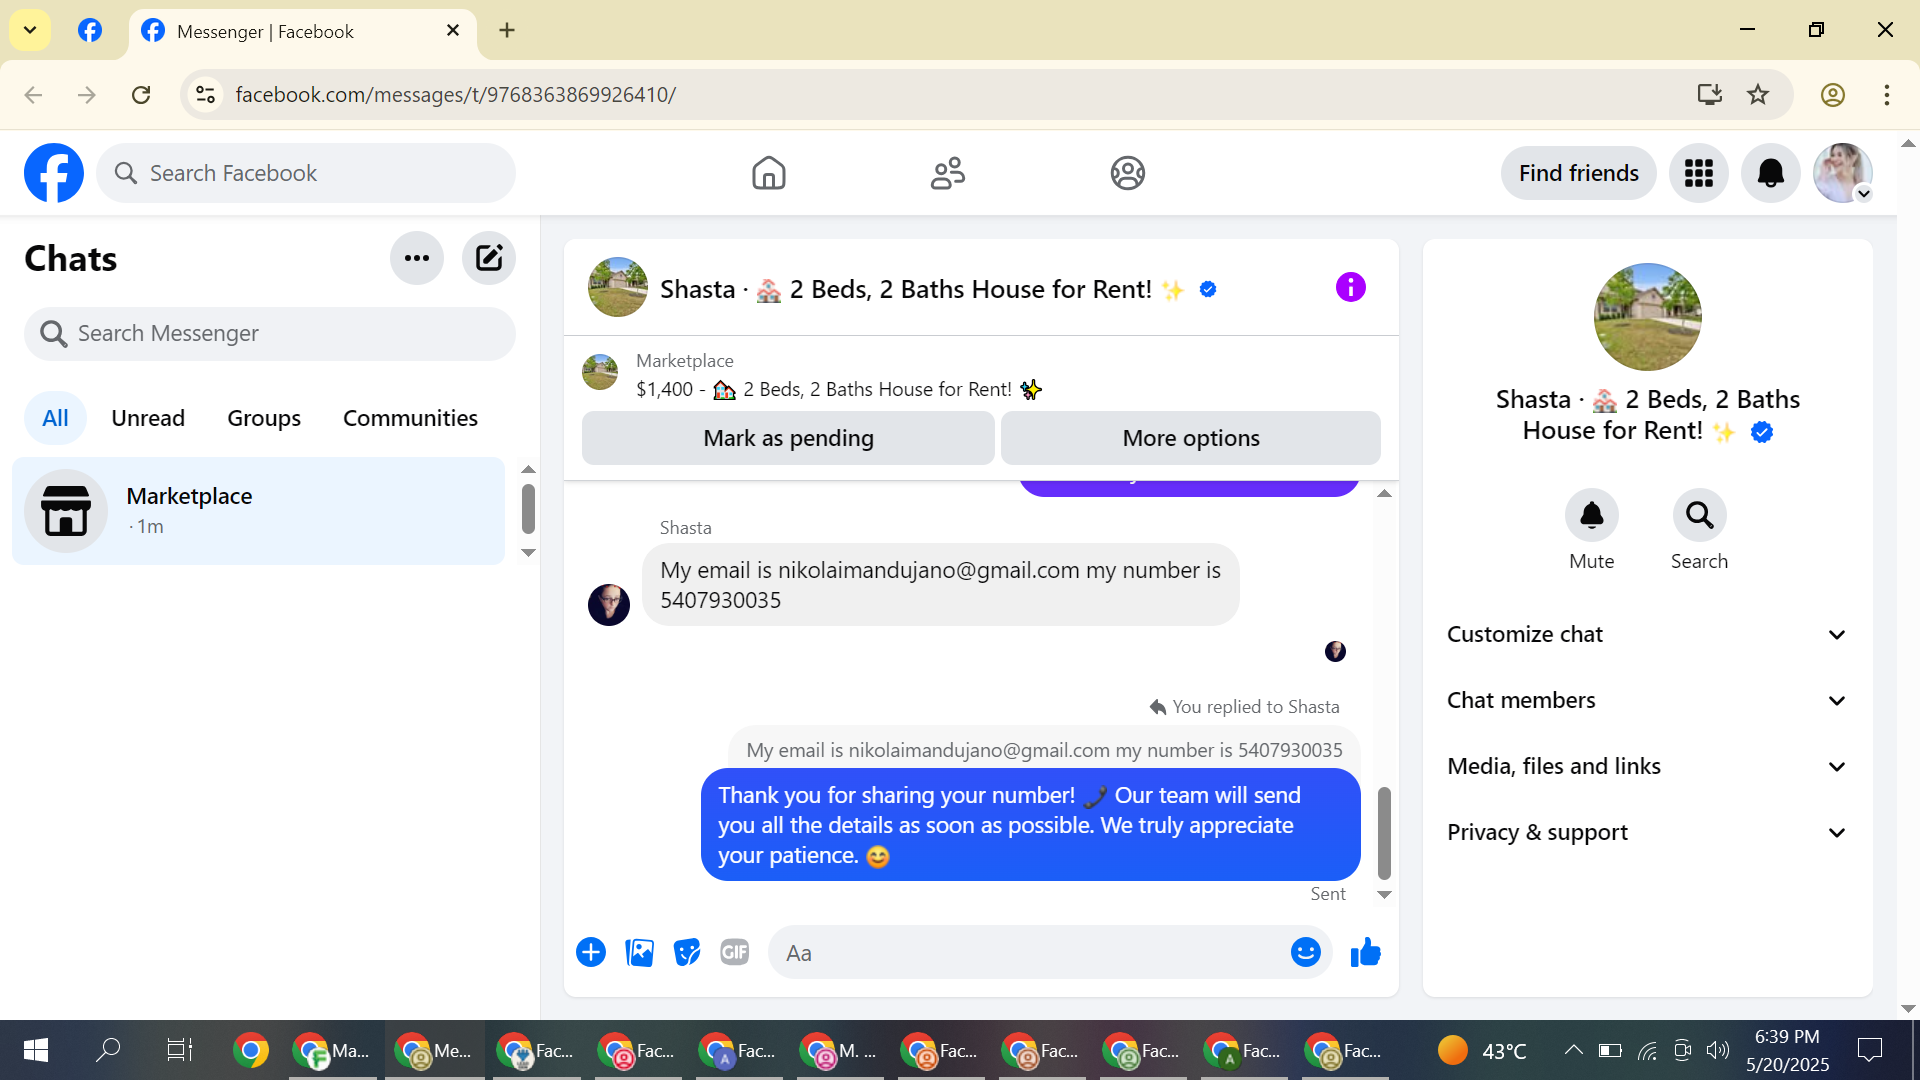This screenshot has width=1920, height=1080.
Task: Expand the Chat members section
Action: point(1647,701)
